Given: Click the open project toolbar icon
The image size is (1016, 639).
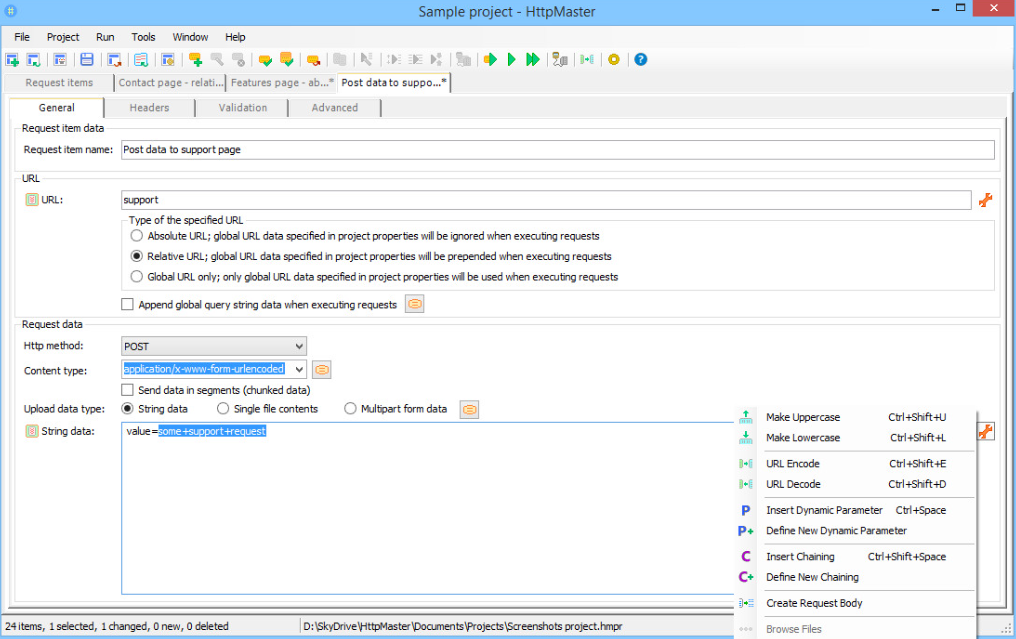Looking at the screenshot, I should pyautogui.click(x=33, y=60).
